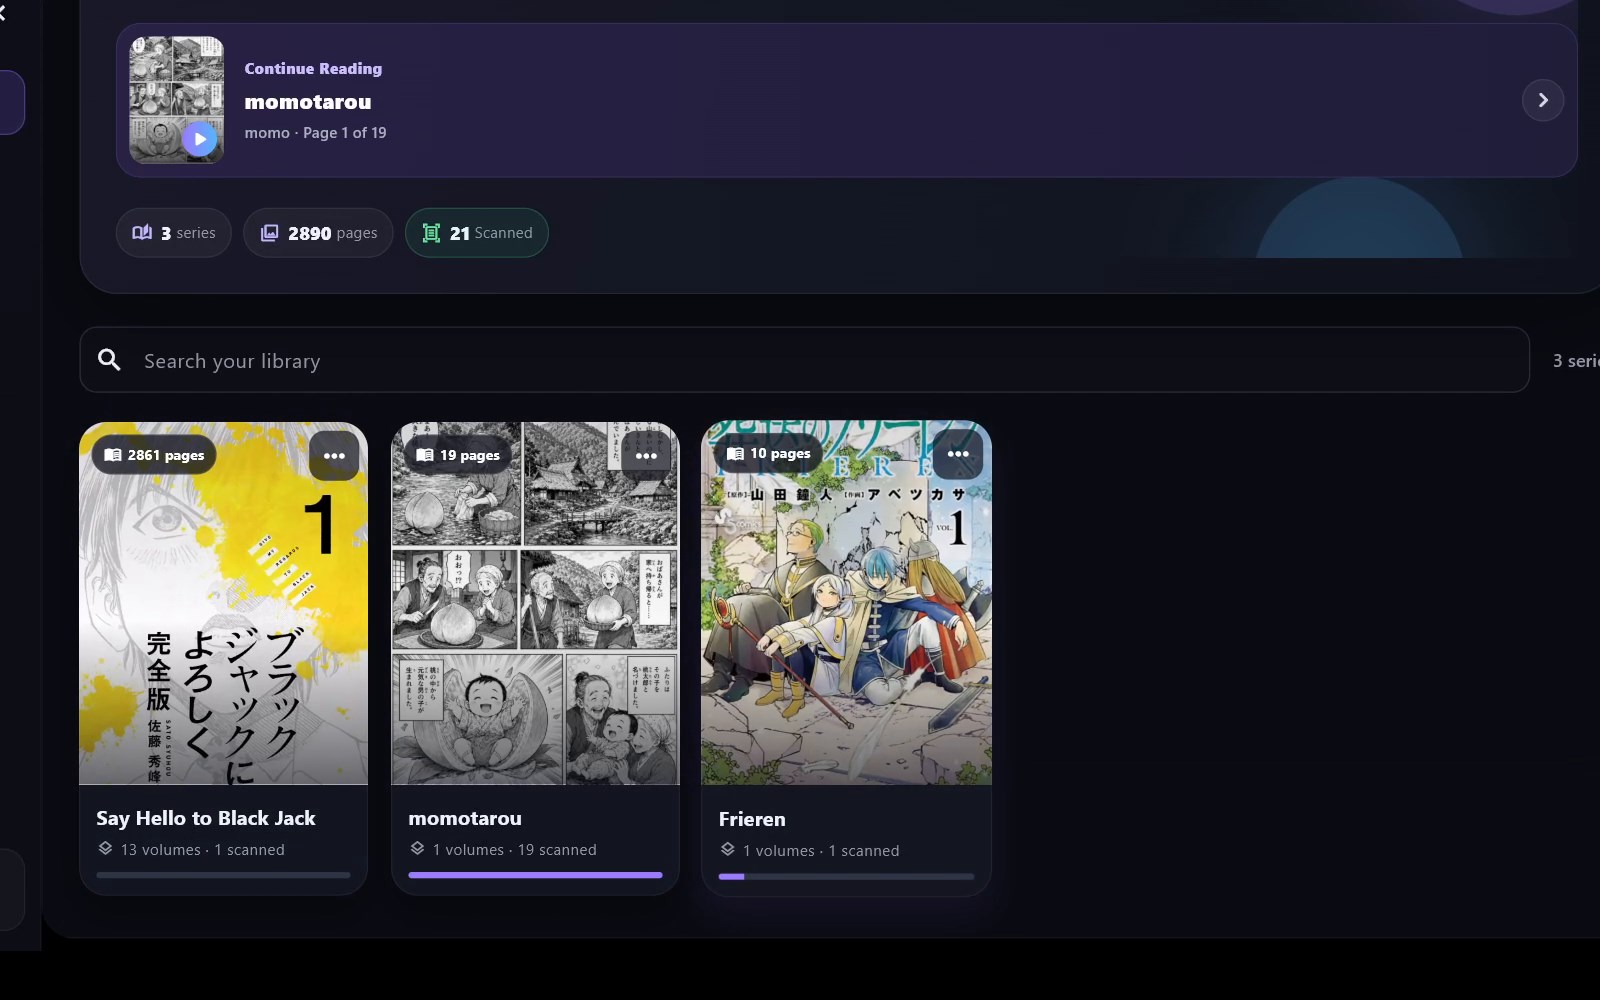Click the 2861 pages badge

(154, 455)
